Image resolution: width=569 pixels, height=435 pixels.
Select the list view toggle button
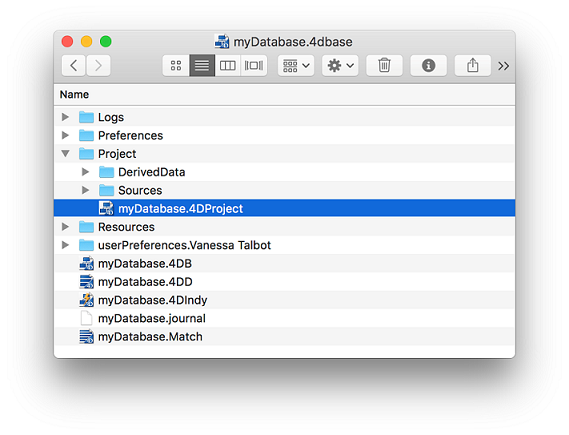[x=202, y=66]
